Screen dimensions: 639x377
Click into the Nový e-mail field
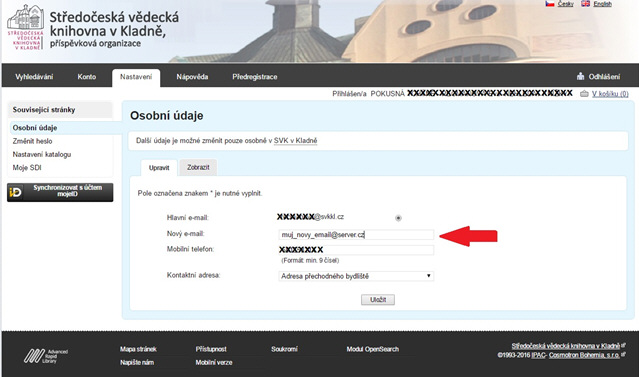tap(356, 234)
